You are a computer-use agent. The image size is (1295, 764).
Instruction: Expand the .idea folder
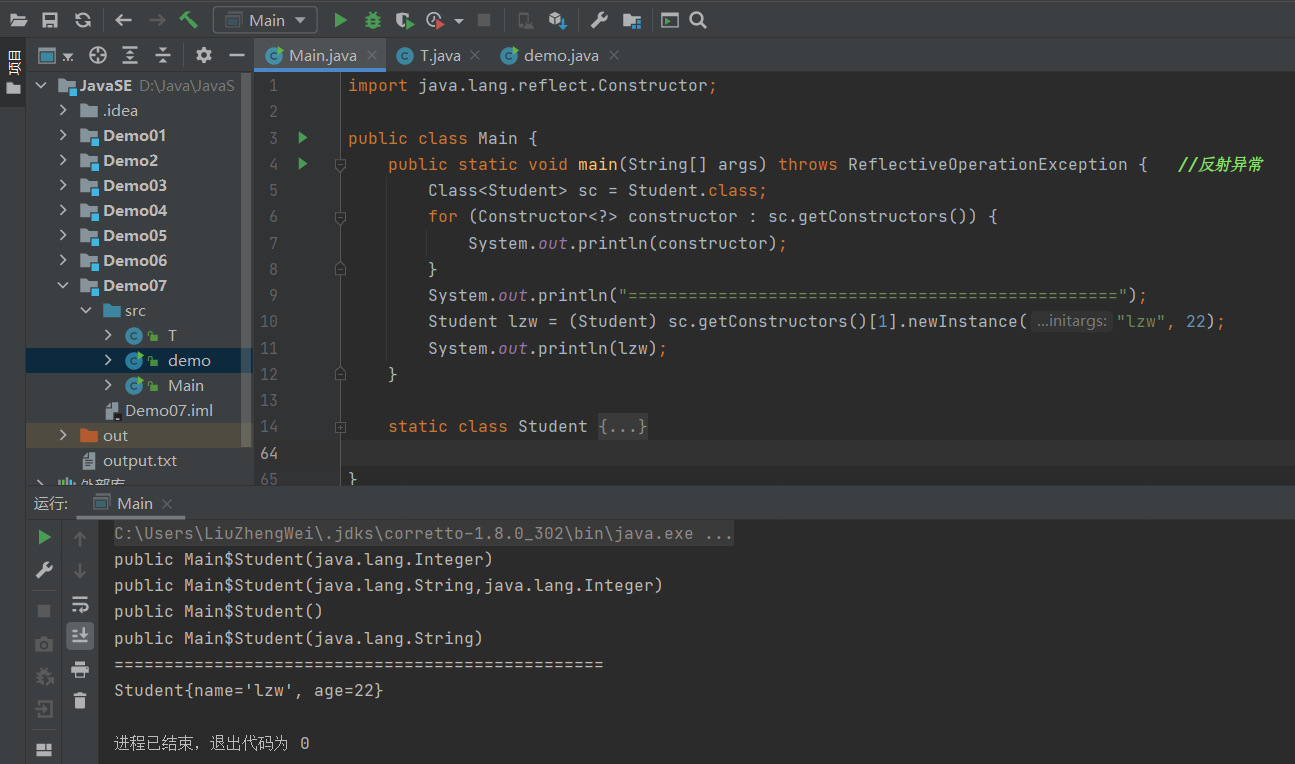pyautogui.click(x=64, y=111)
